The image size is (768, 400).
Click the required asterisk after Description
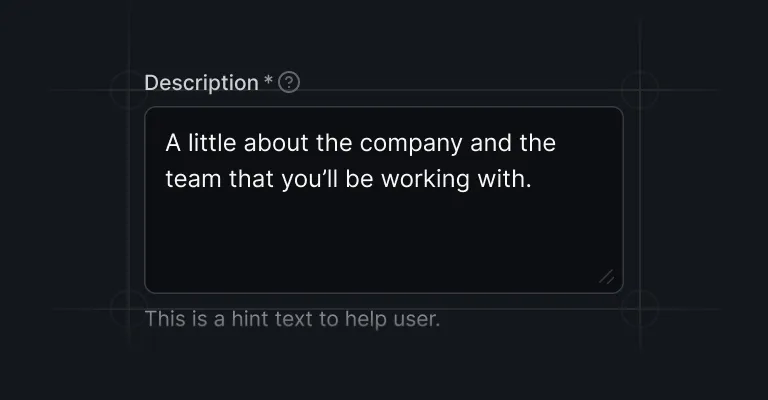point(268,80)
